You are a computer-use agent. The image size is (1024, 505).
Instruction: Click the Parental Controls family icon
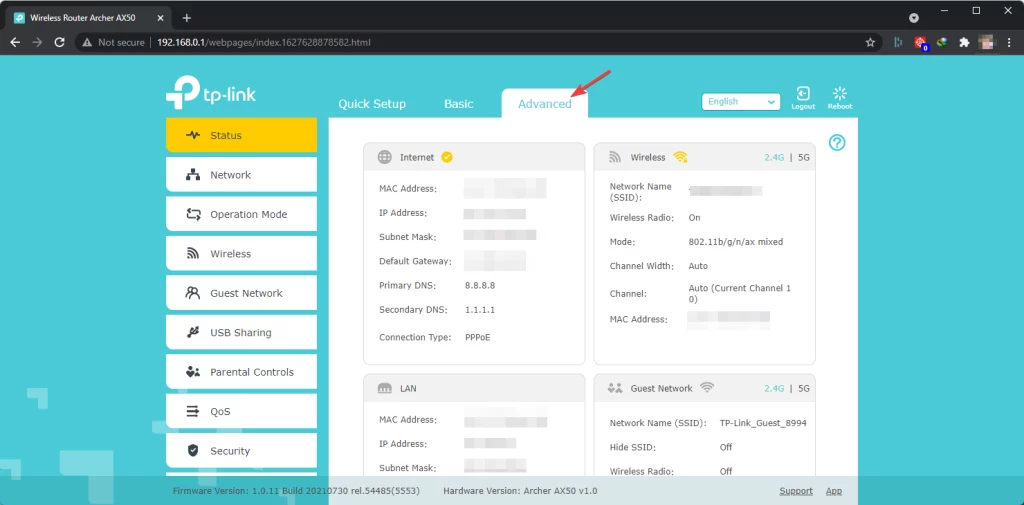[193, 372]
